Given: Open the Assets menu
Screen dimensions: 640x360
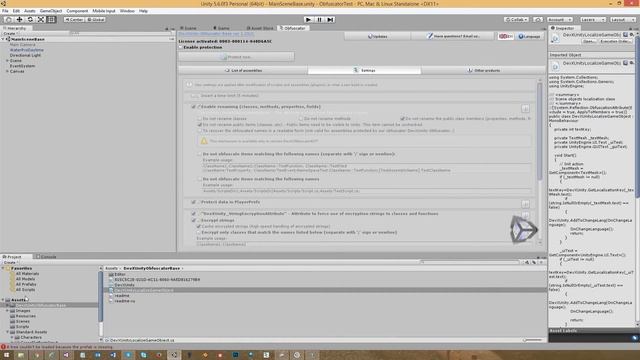Looking at the screenshot, I should 29,11.
